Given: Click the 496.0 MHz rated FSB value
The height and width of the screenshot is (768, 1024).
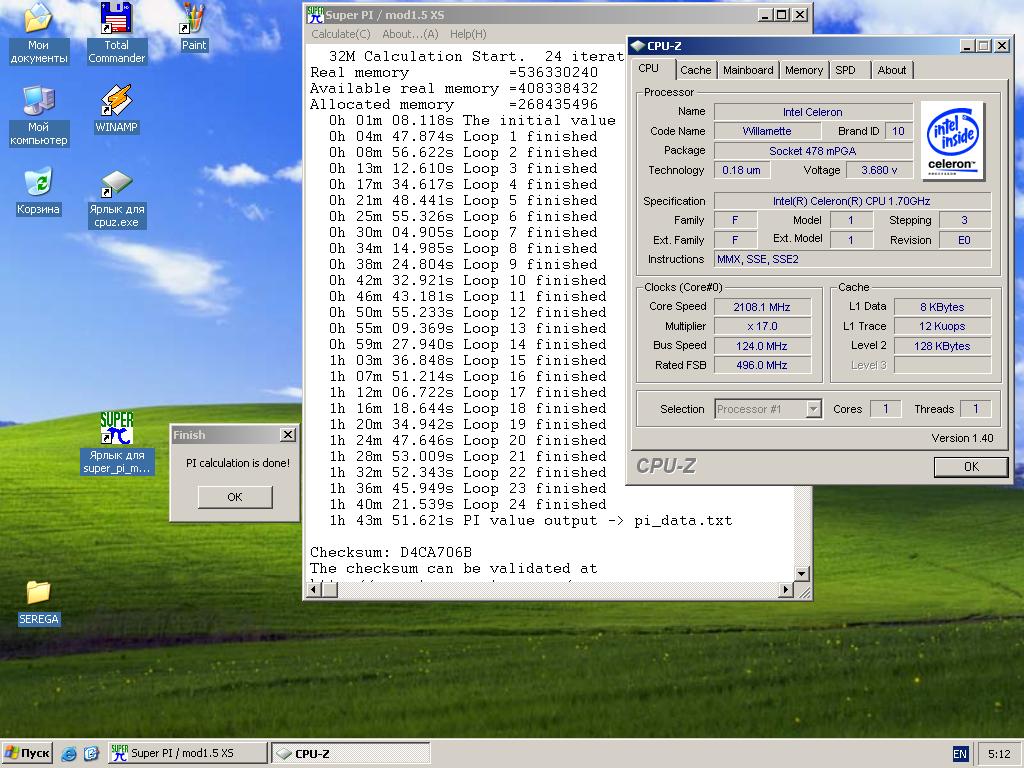Looking at the screenshot, I should click(x=762, y=365).
